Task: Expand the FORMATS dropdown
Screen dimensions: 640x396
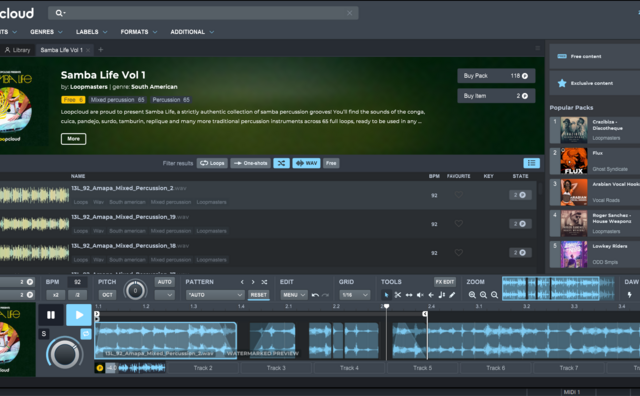Action: pyautogui.click(x=139, y=32)
